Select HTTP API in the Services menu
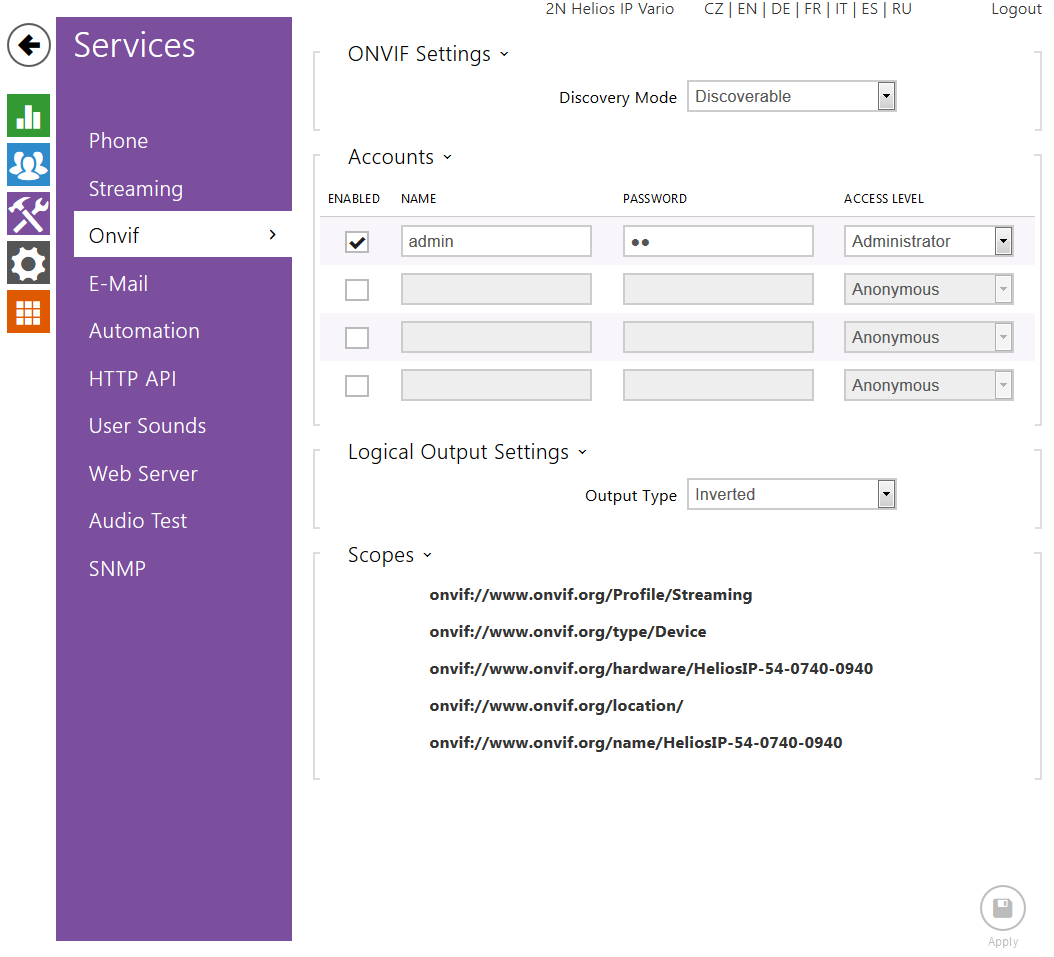Screen dimensions: 1054x957 pyautogui.click(x=132, y=379)
